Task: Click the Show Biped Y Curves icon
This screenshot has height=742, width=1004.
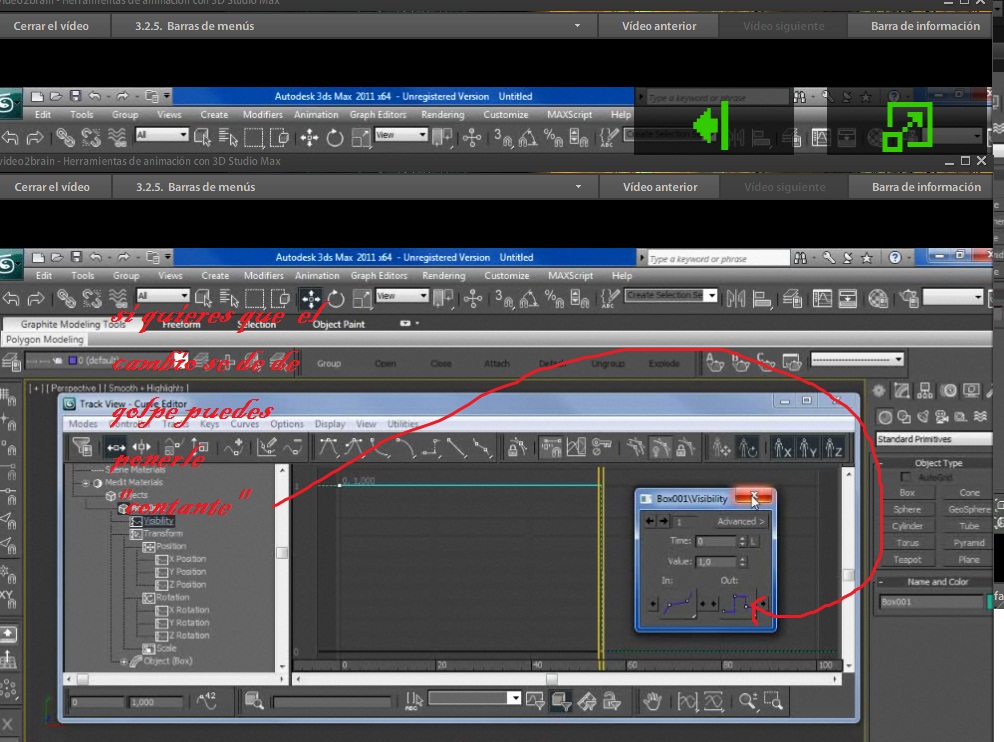Action: [807, 447]
